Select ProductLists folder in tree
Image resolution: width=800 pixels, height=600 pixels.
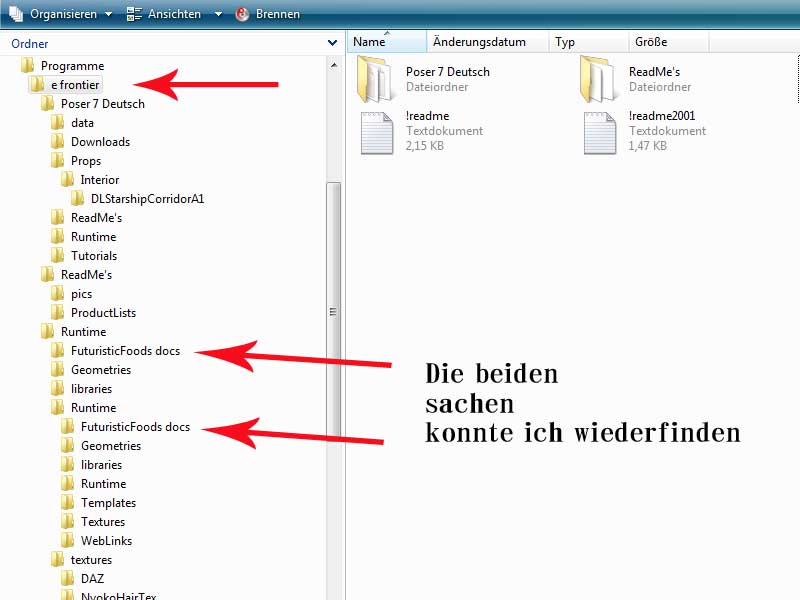pyautogui.click(x=104, y=313)
